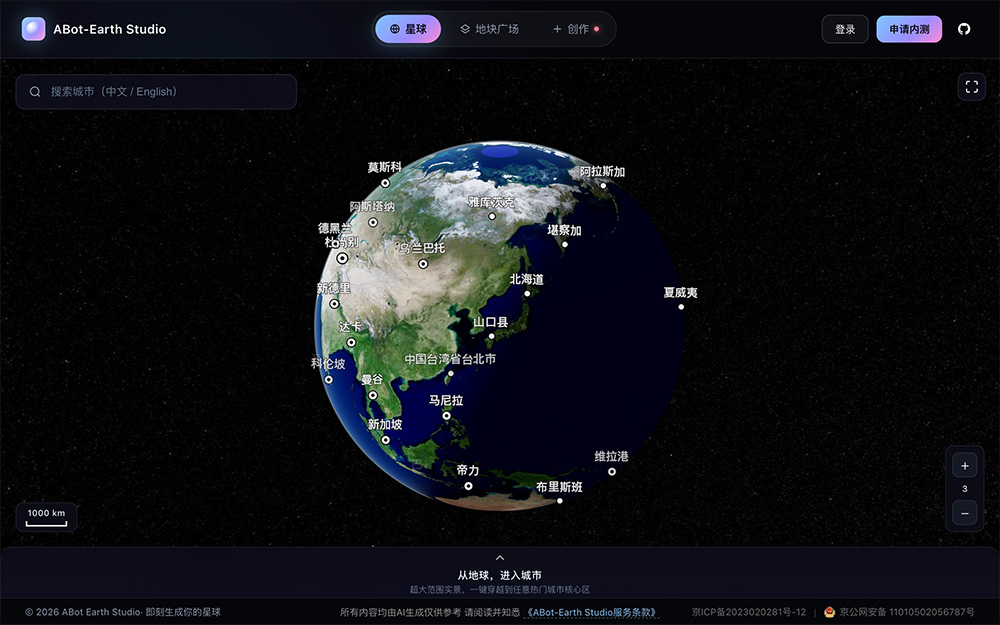The height and width of the screenshot is (625, 1000).
Task: Click the zoom level number 3
Action: coord(964,489)
